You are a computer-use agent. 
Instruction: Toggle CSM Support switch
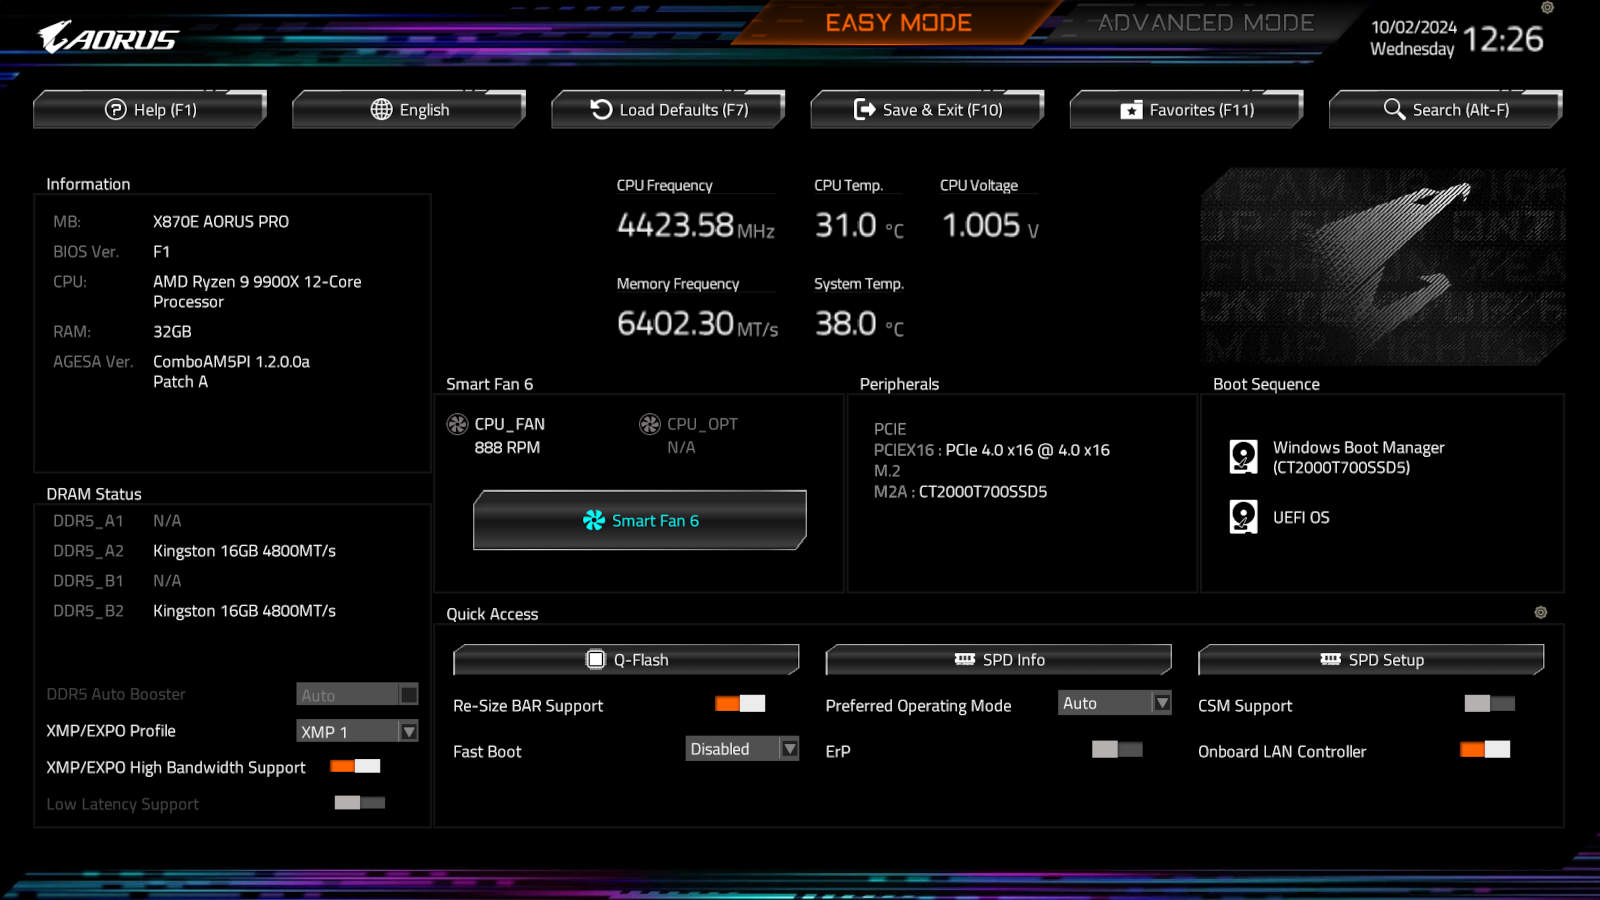tap(1490, 704)
